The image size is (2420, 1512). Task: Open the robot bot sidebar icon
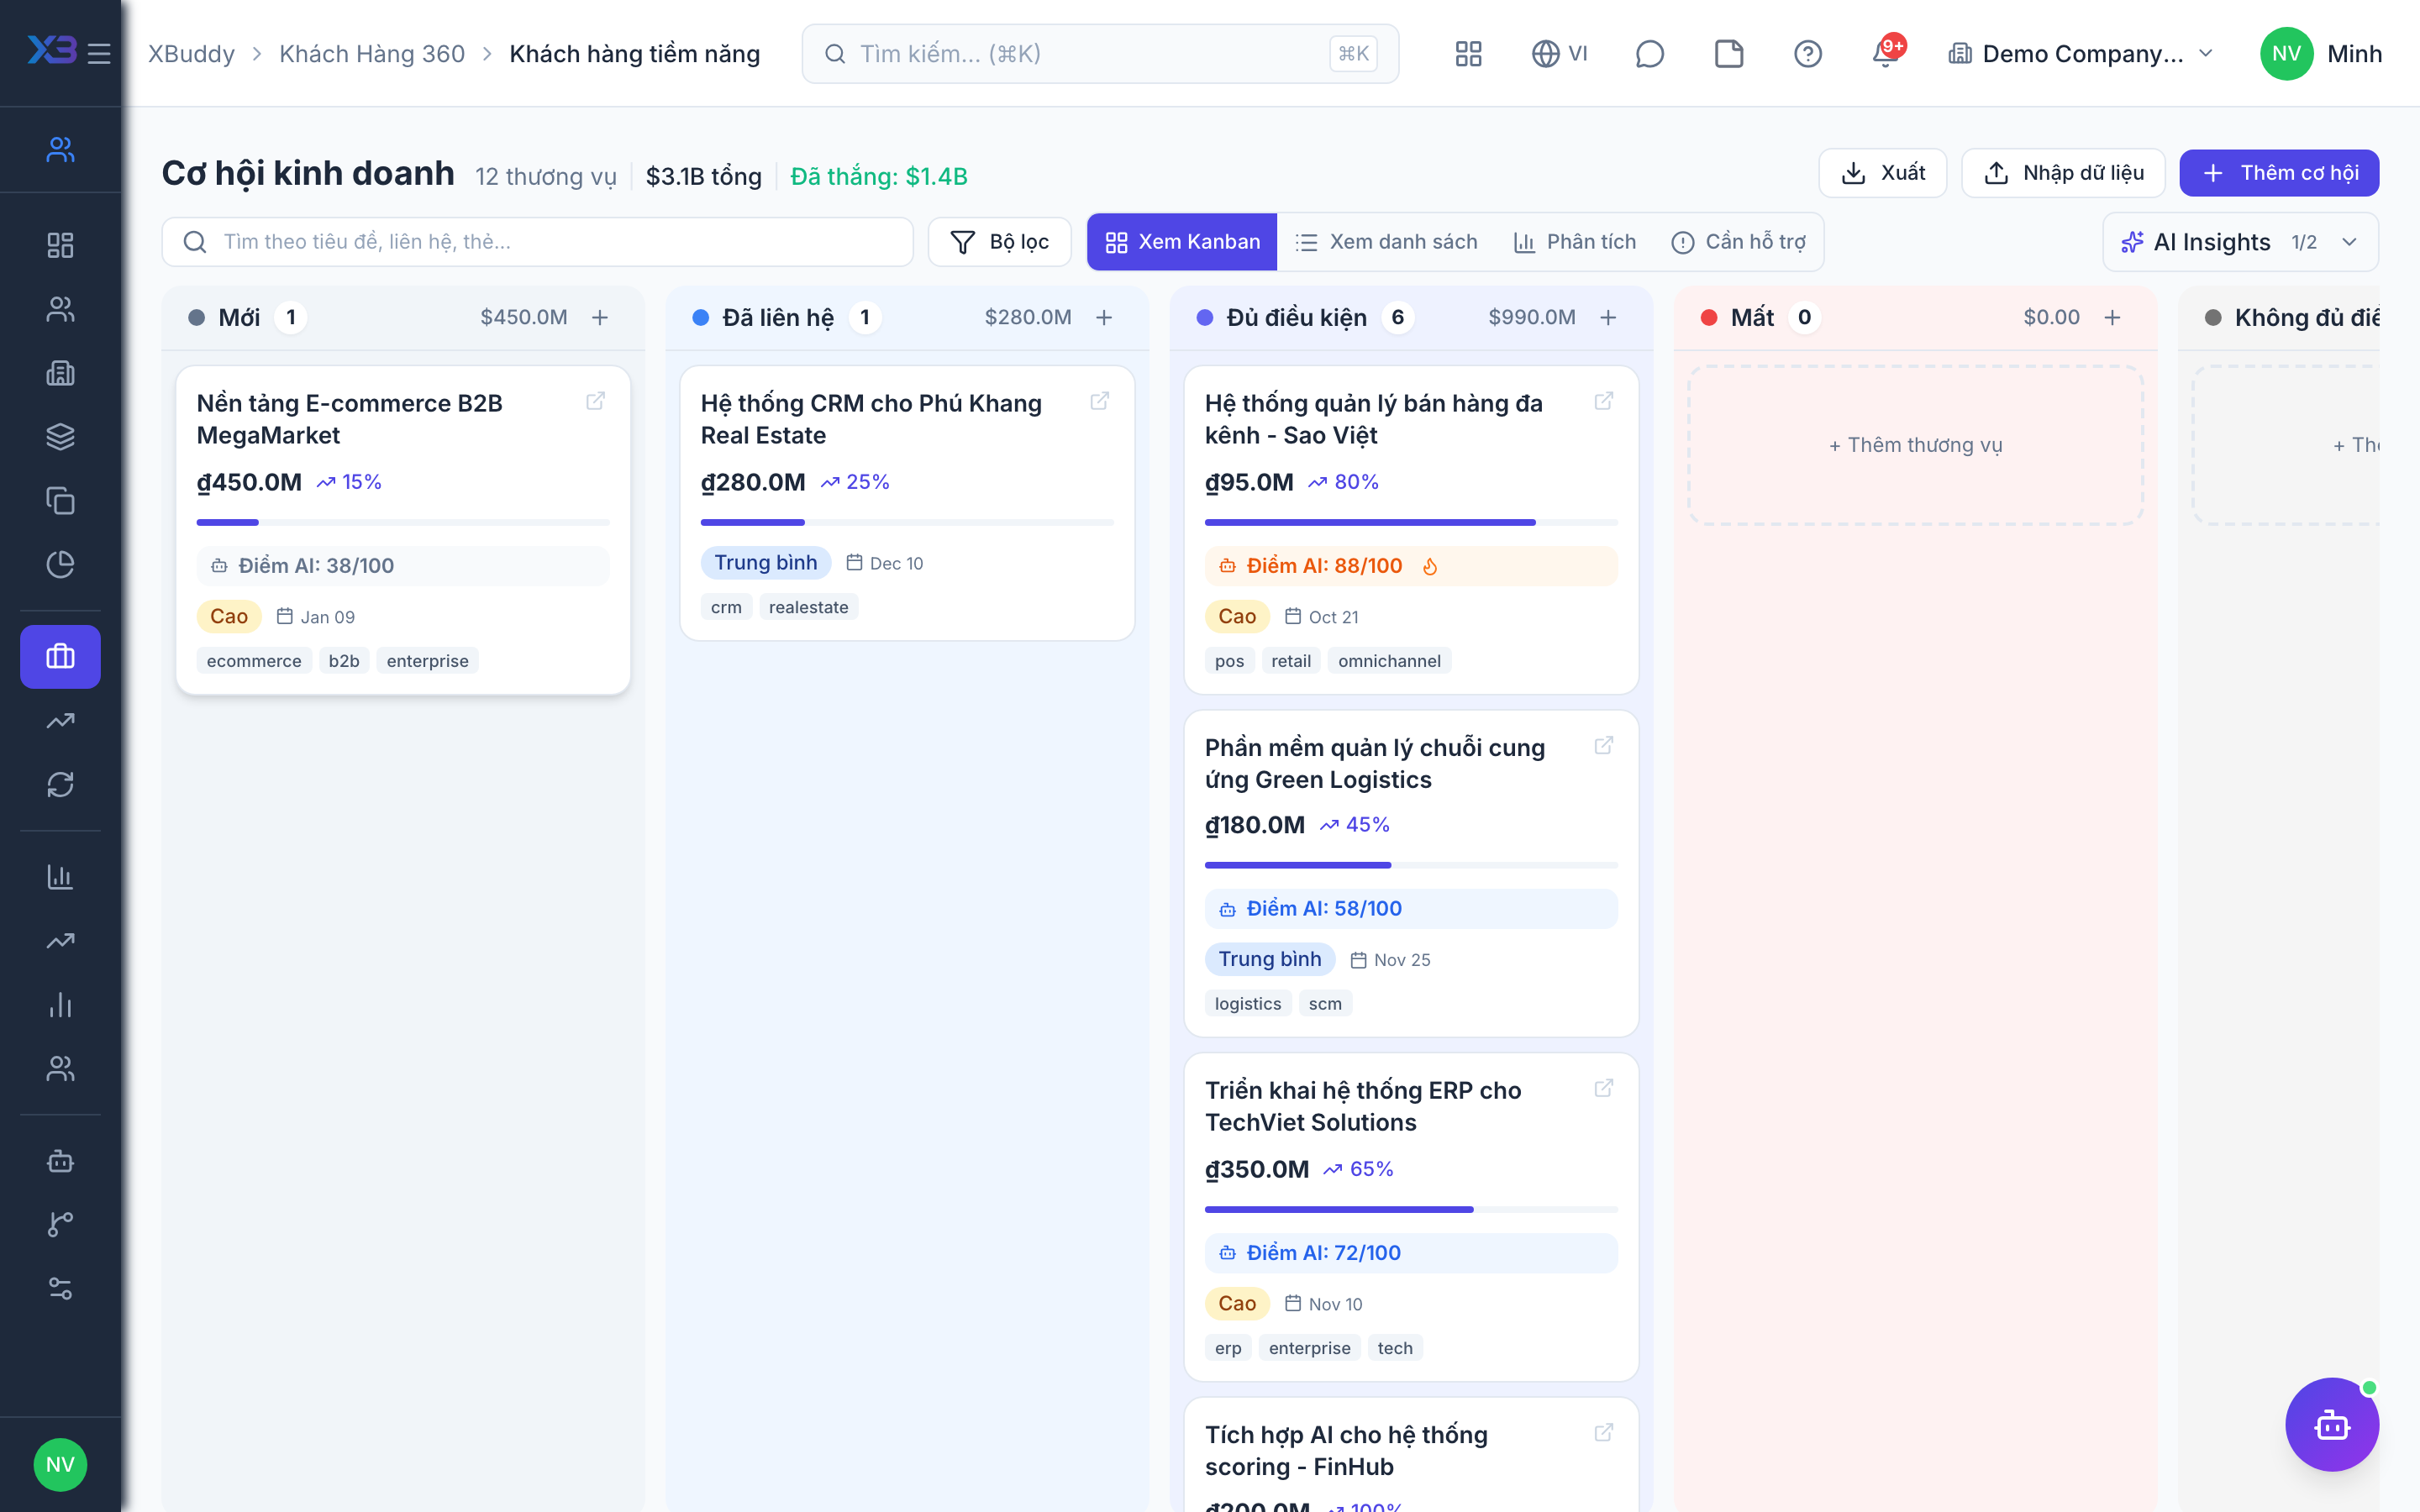[x=60, y=1161]
